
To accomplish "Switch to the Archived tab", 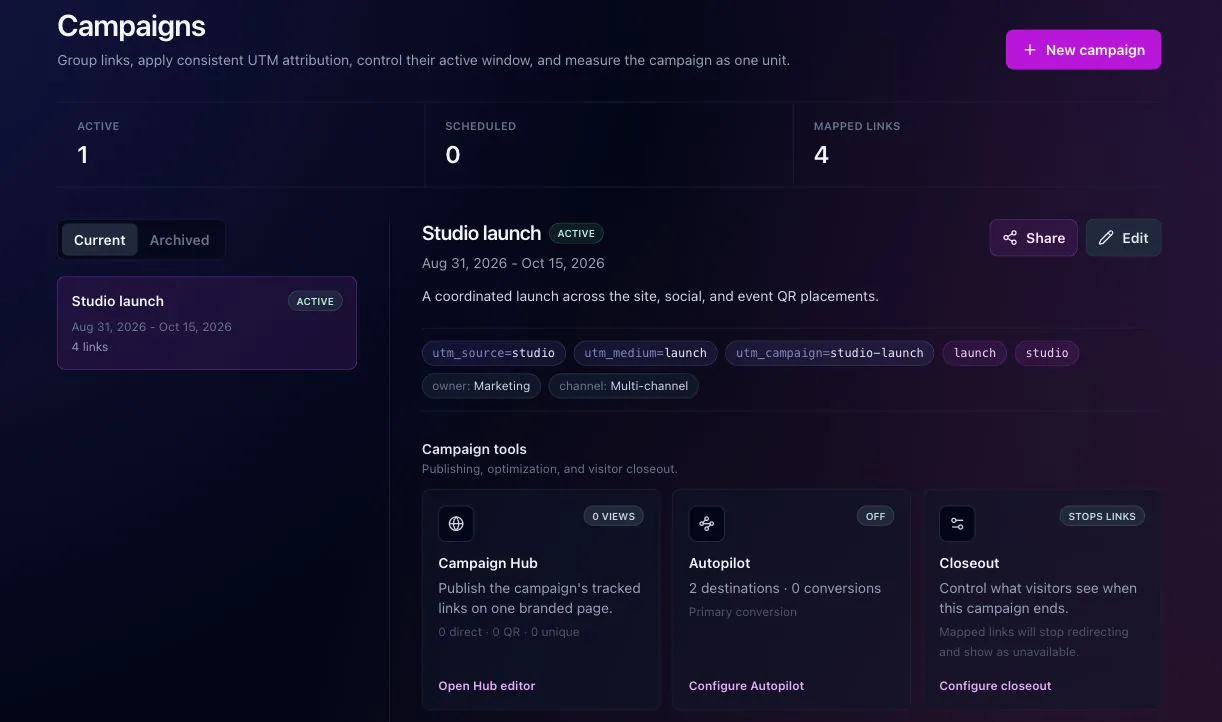I will pyautogui.click(x=179, y=240).
